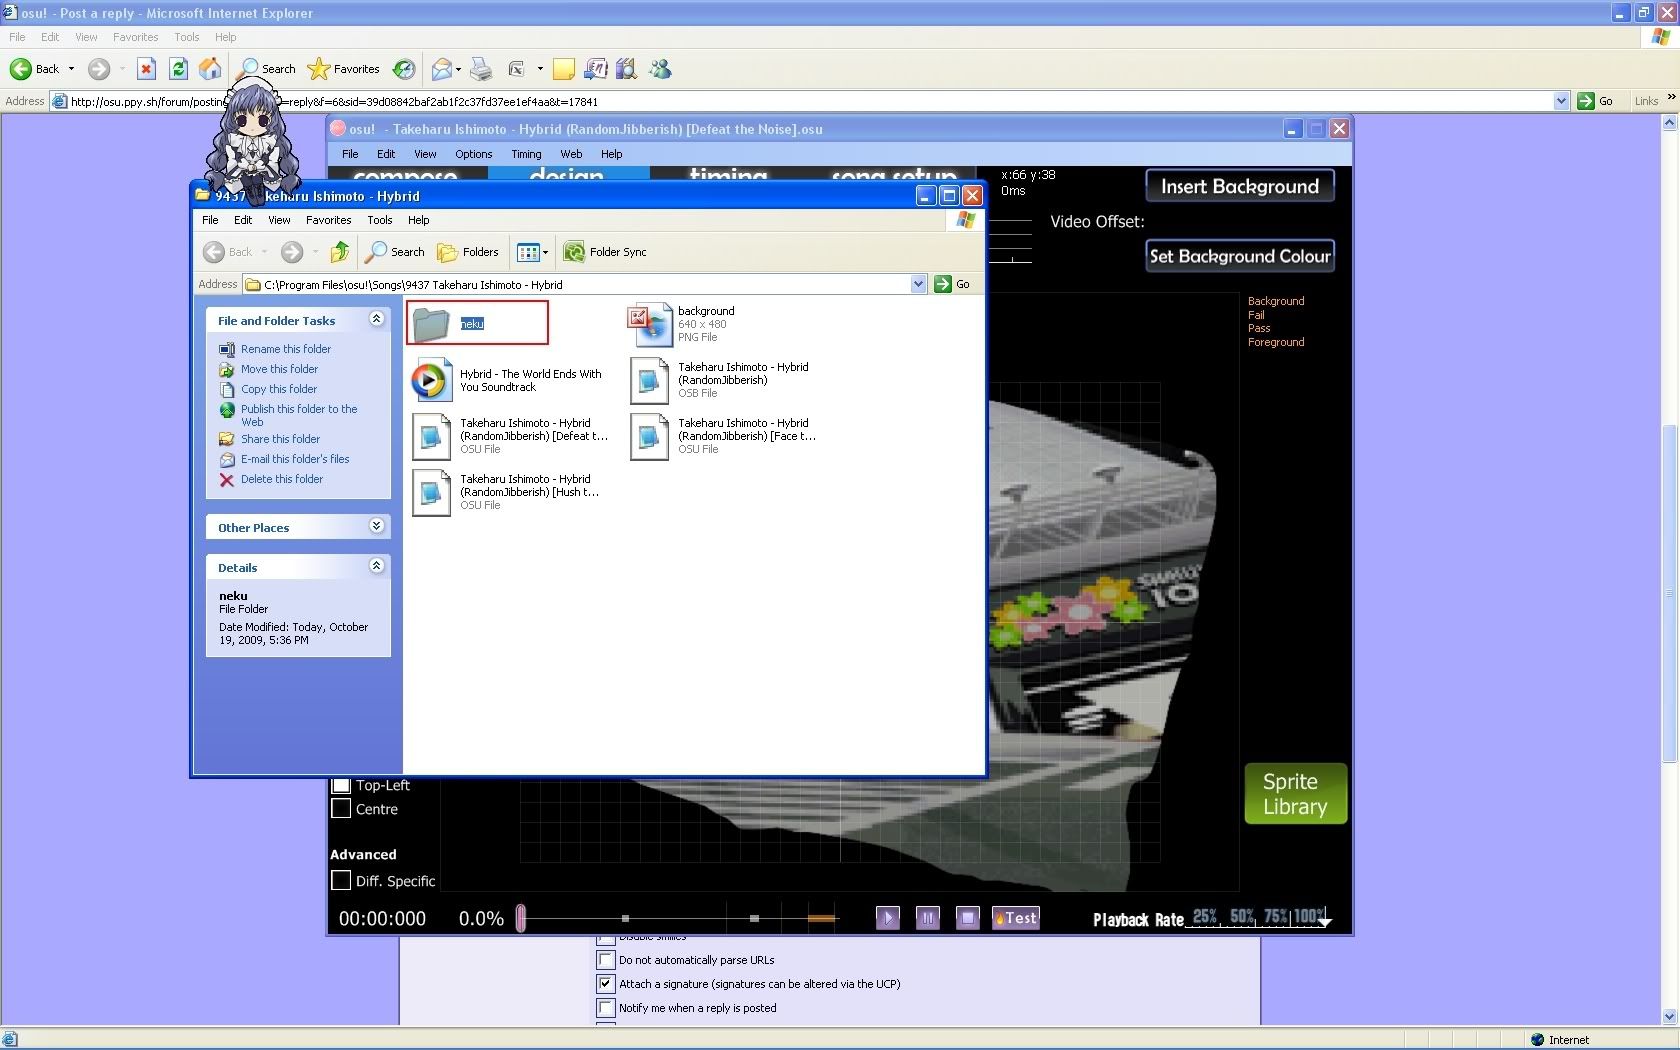
Task: Click the IE History icon
Action: (404, 69)
